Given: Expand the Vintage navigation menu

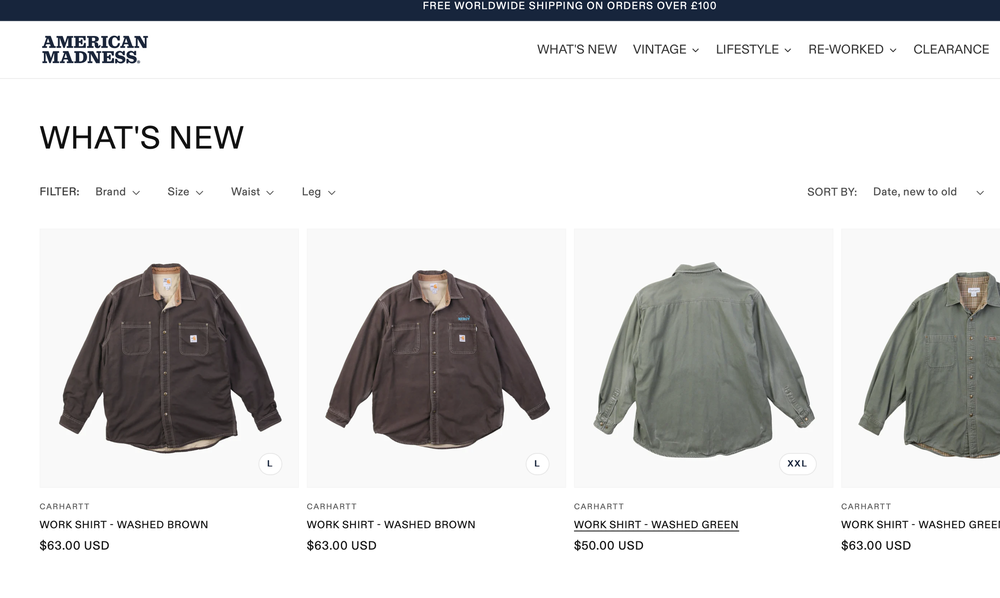Looking at the screenshot, I should pos(666,49).
